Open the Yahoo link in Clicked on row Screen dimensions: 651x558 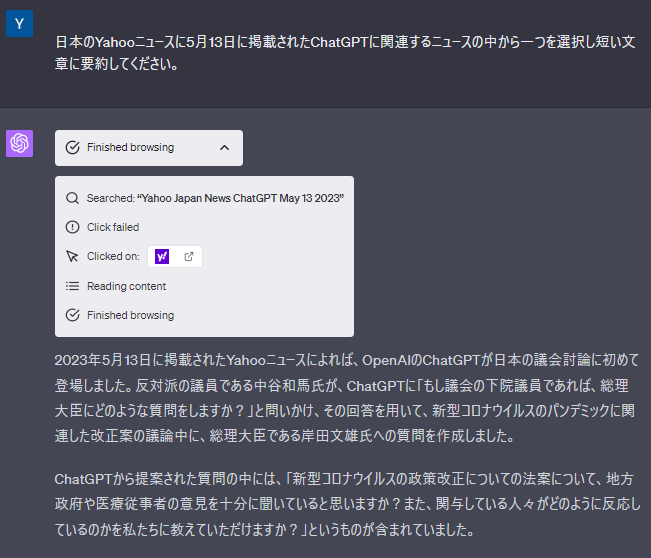175,257
